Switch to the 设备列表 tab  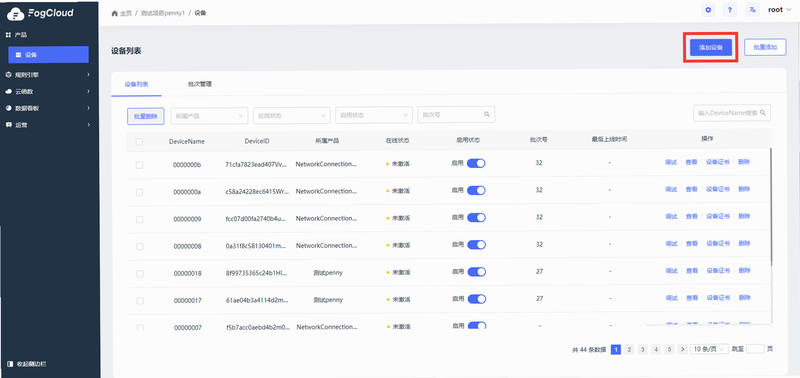[136, 84]
